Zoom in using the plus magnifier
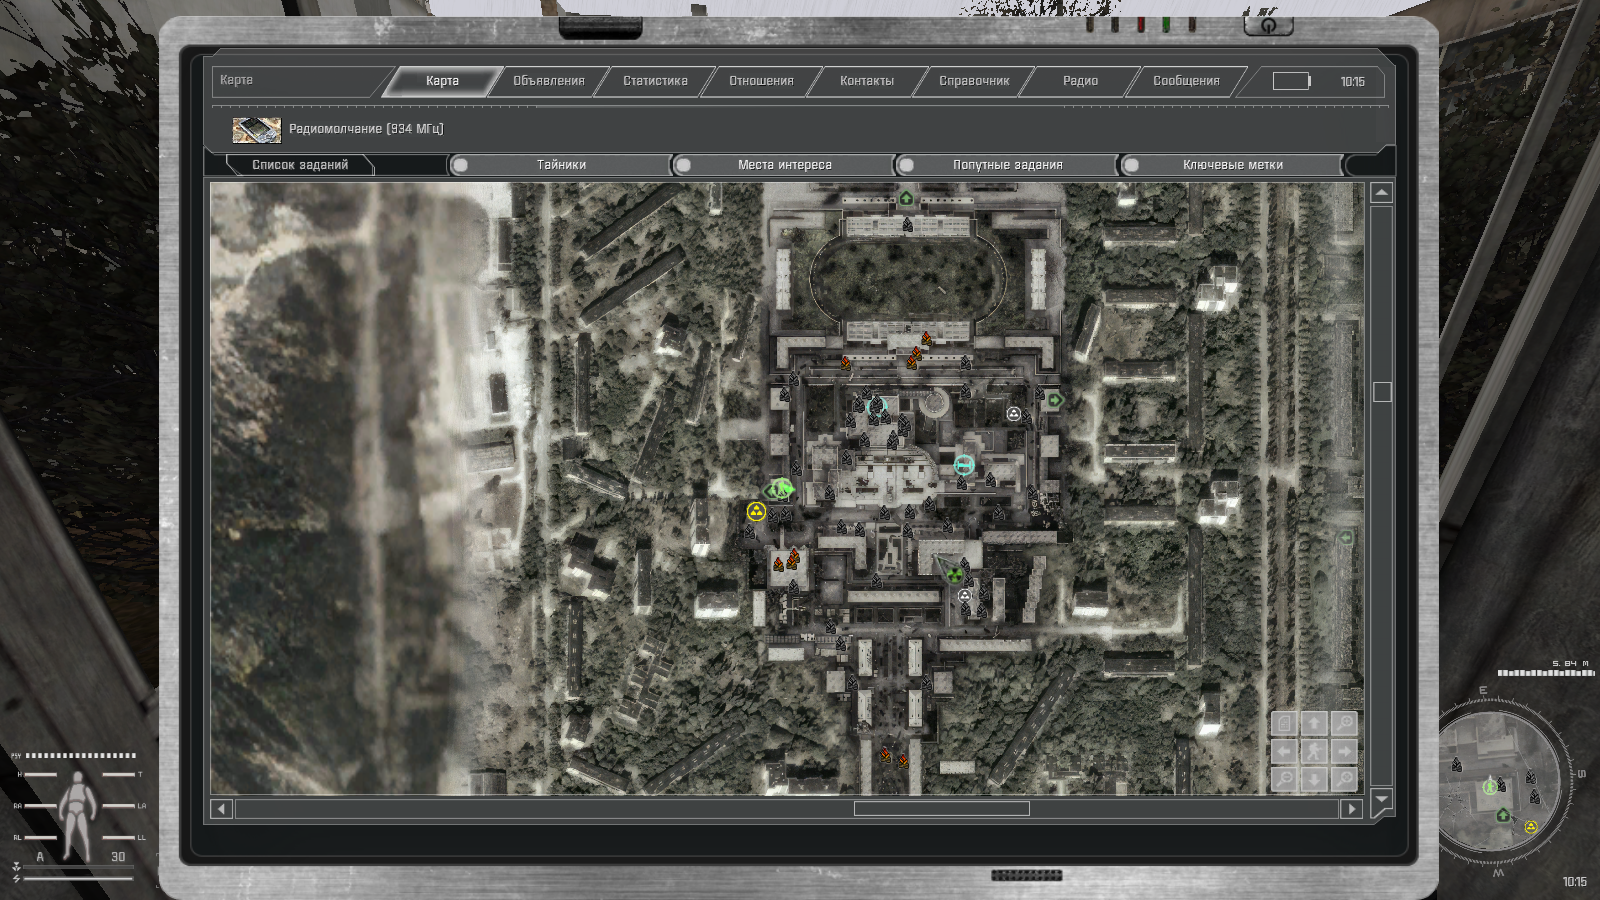Viewport: 1600px width, 900px height. [1344, 723]
